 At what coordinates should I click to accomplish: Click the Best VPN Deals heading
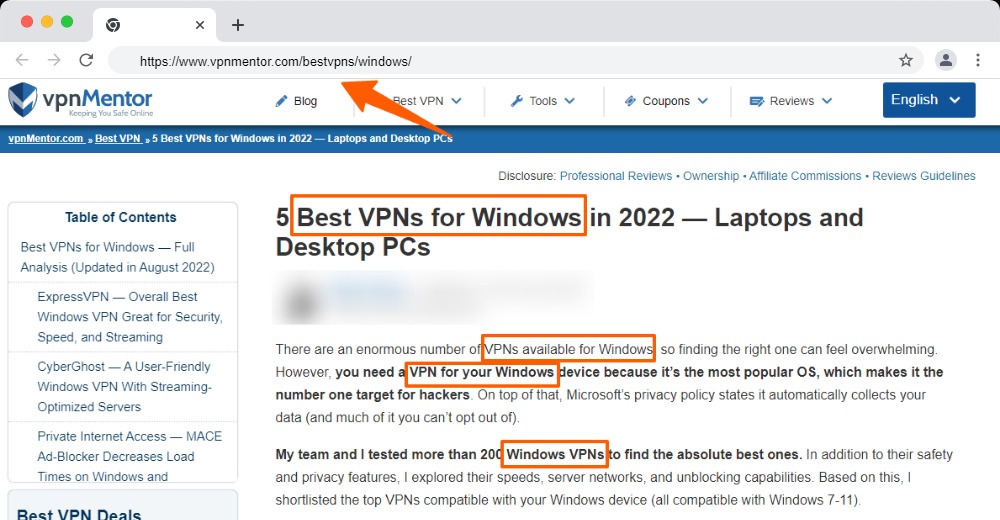pyautogui.click(x=79, y=514)
